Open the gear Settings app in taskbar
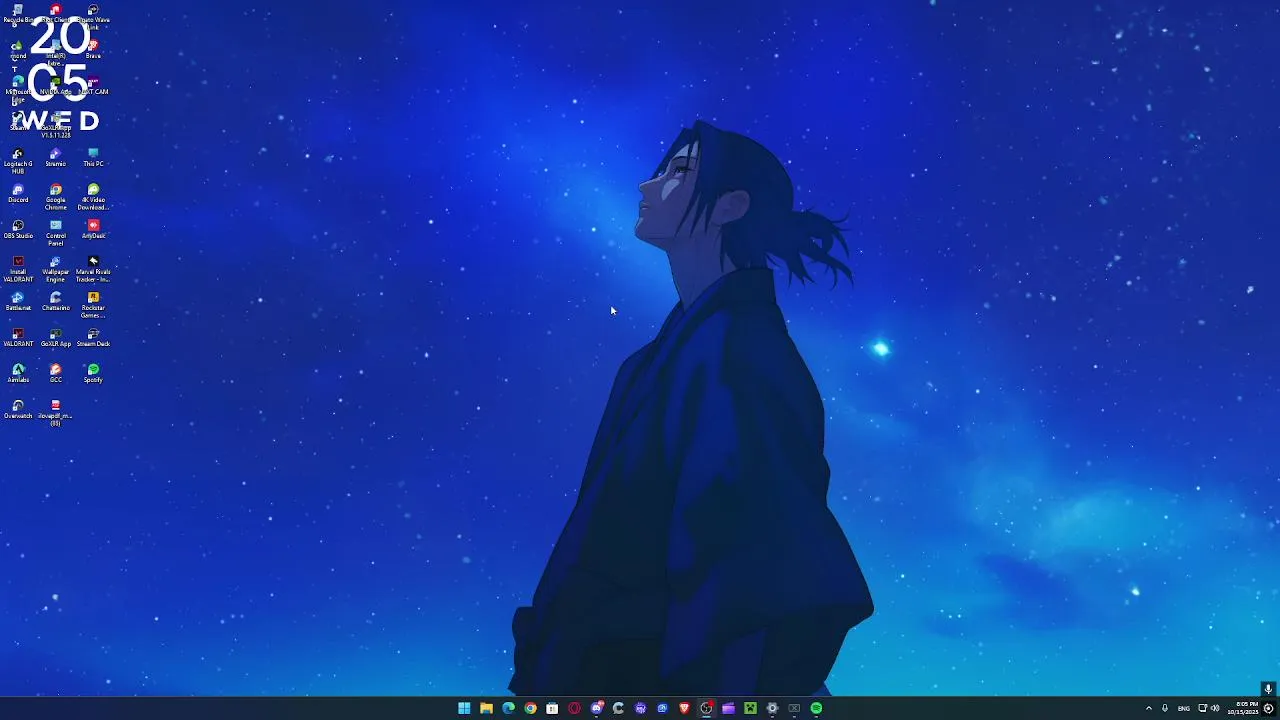 (x=772, y=708)
